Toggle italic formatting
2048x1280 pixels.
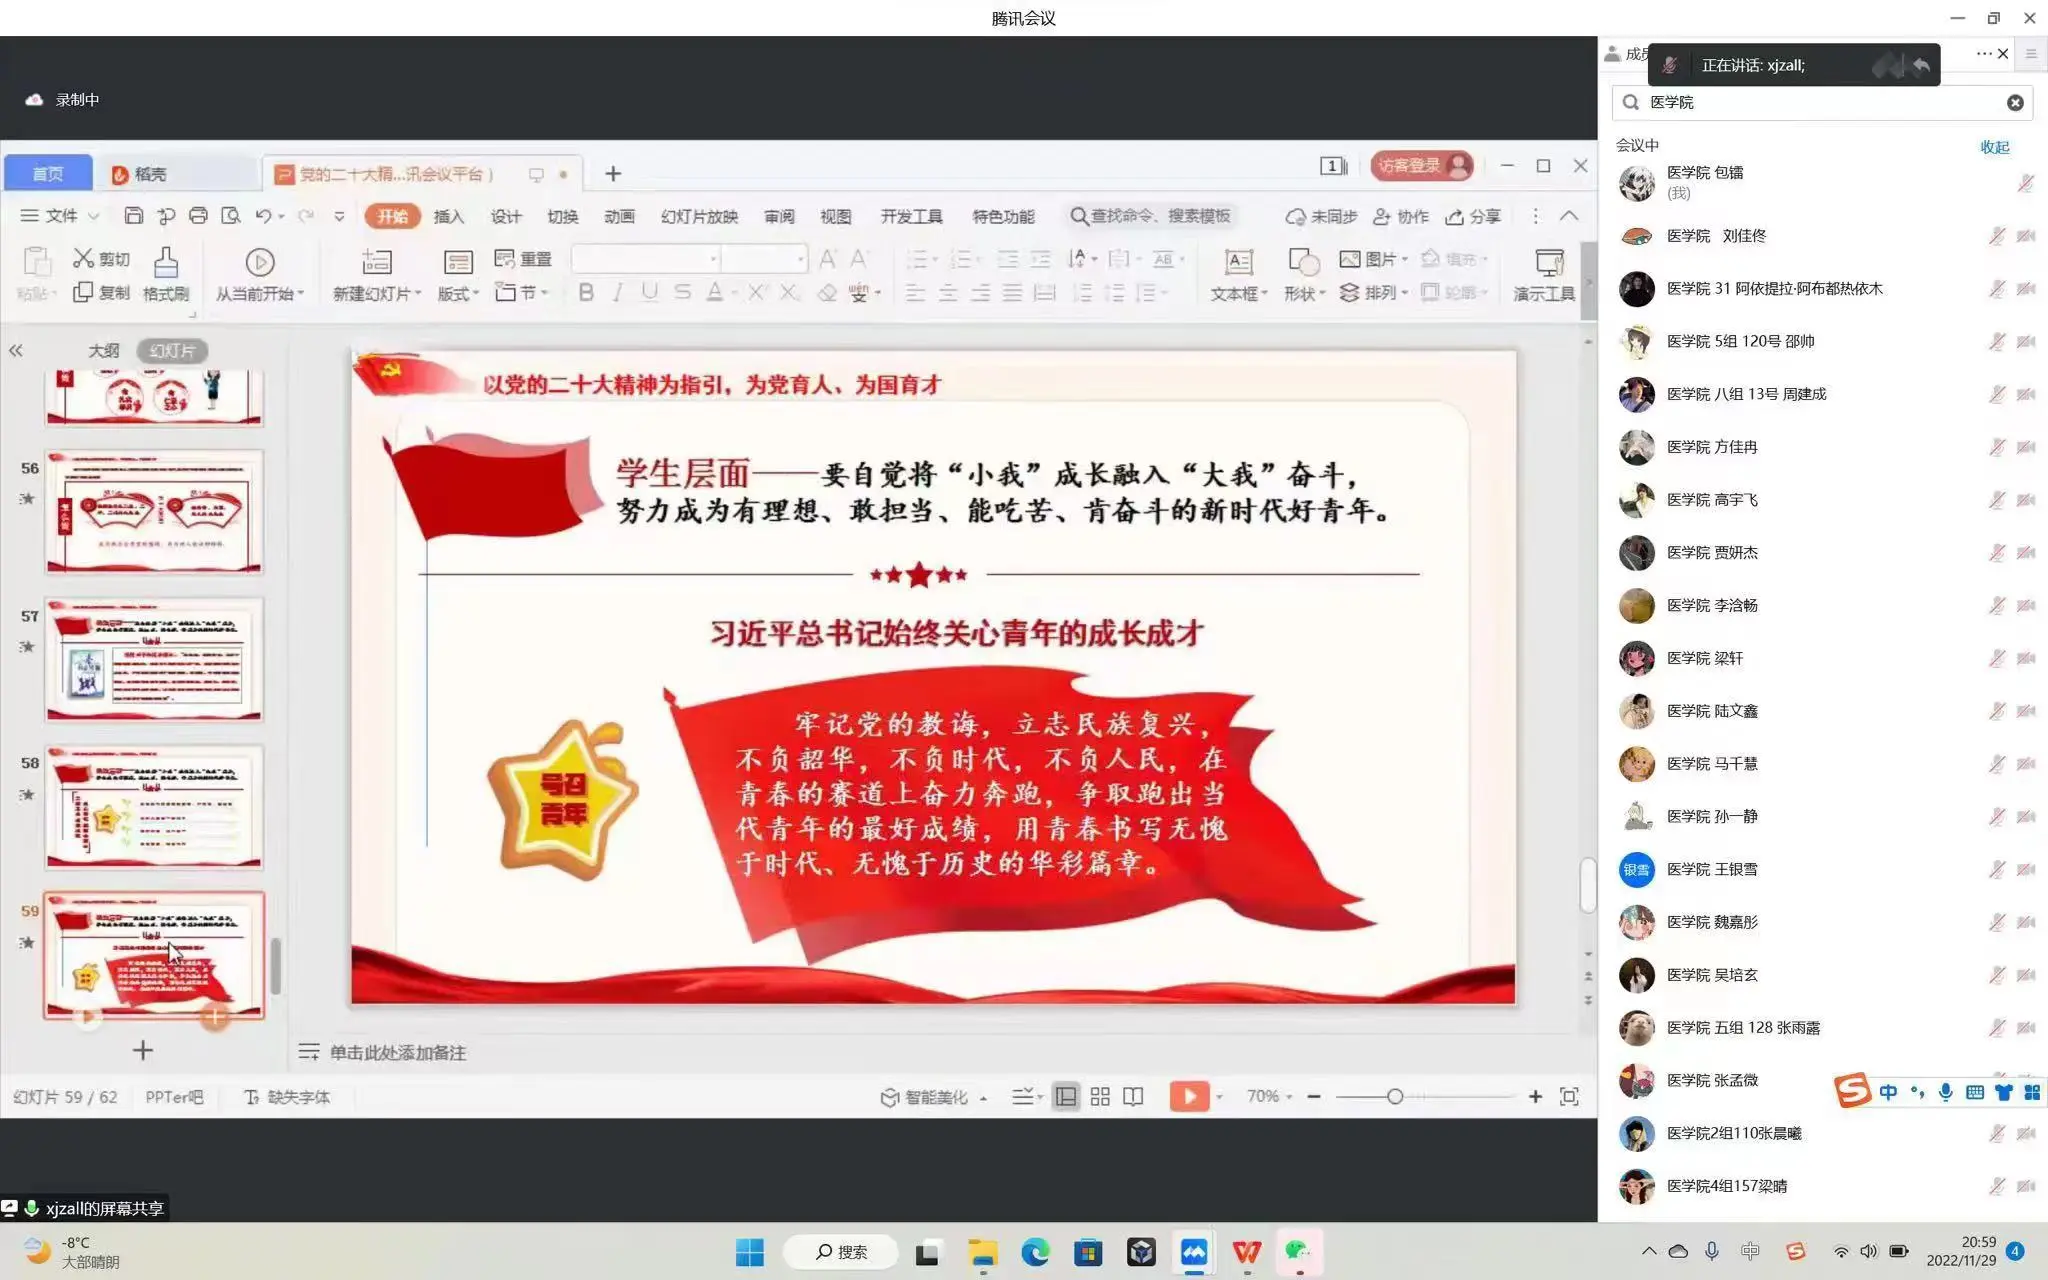click(618, 292)
